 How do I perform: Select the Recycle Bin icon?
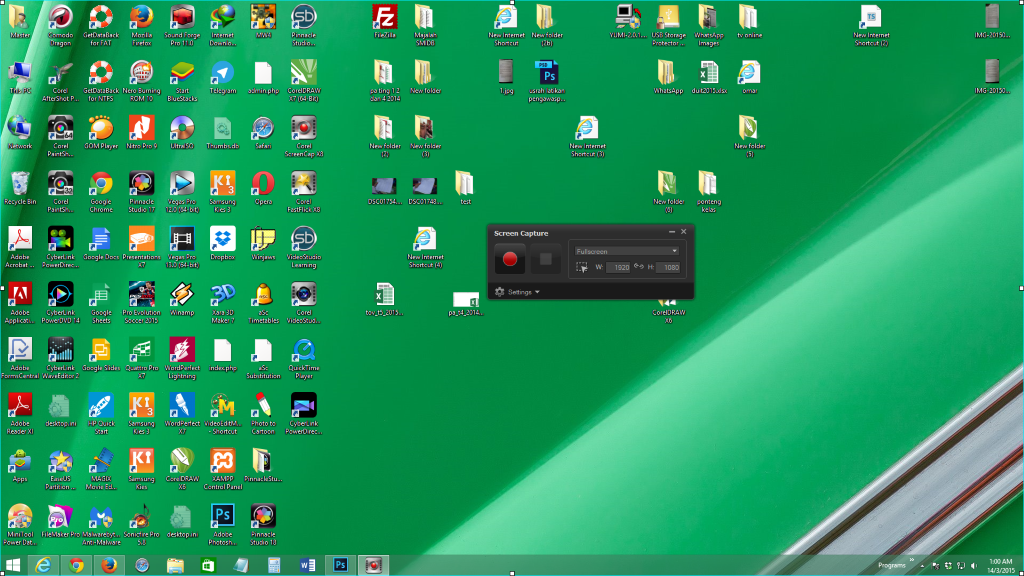coord(20,188)
